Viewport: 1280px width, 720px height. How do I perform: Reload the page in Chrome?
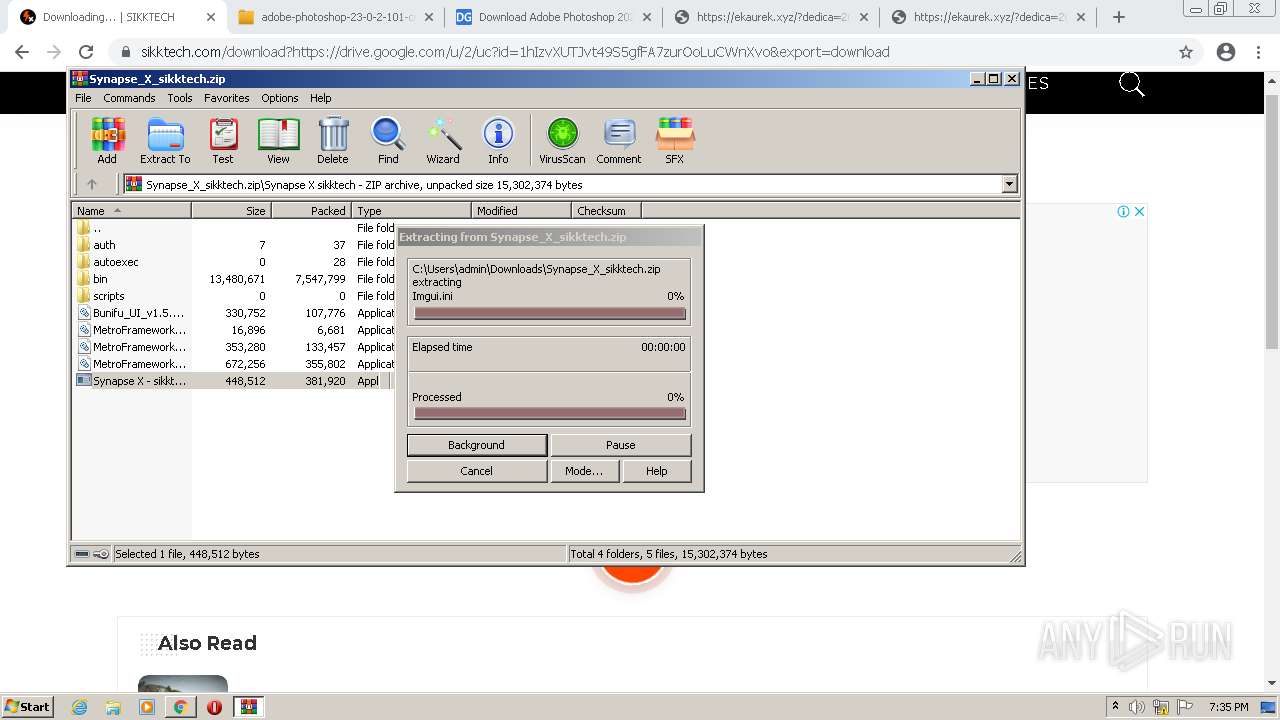[86, 52]
